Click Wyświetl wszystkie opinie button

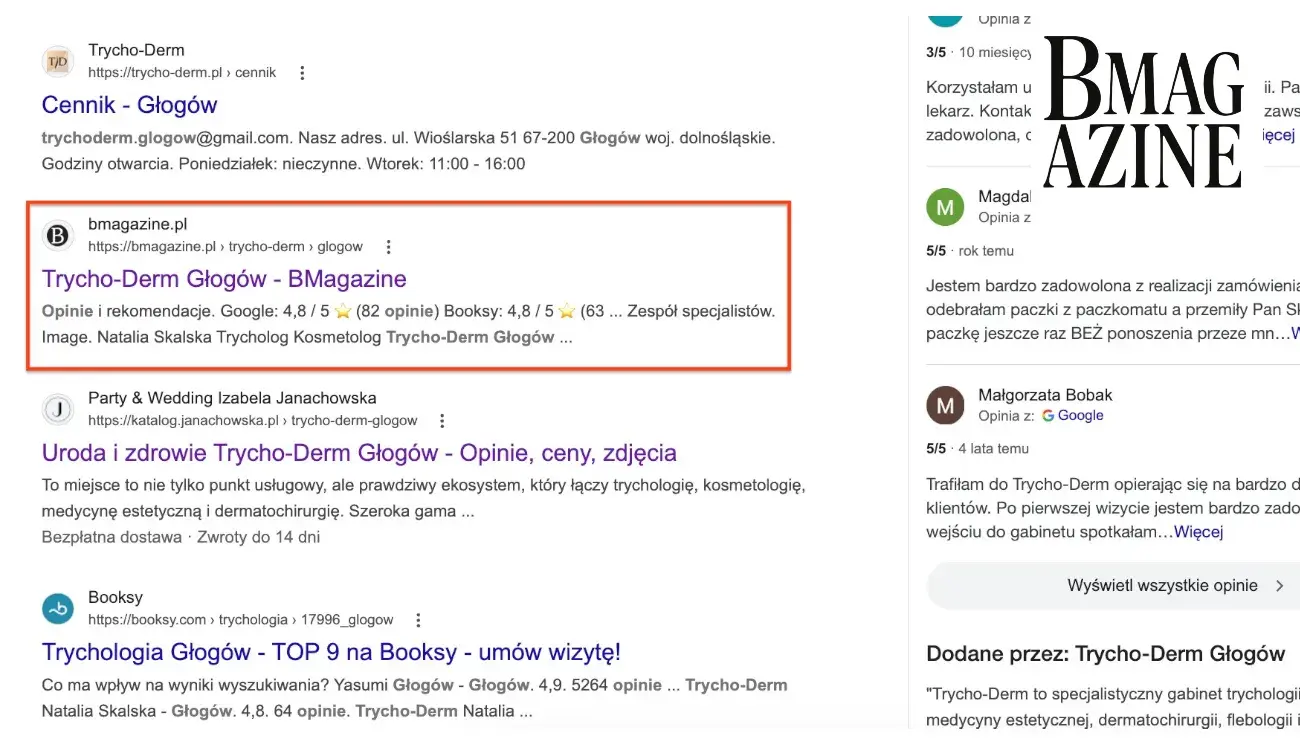1113,586
